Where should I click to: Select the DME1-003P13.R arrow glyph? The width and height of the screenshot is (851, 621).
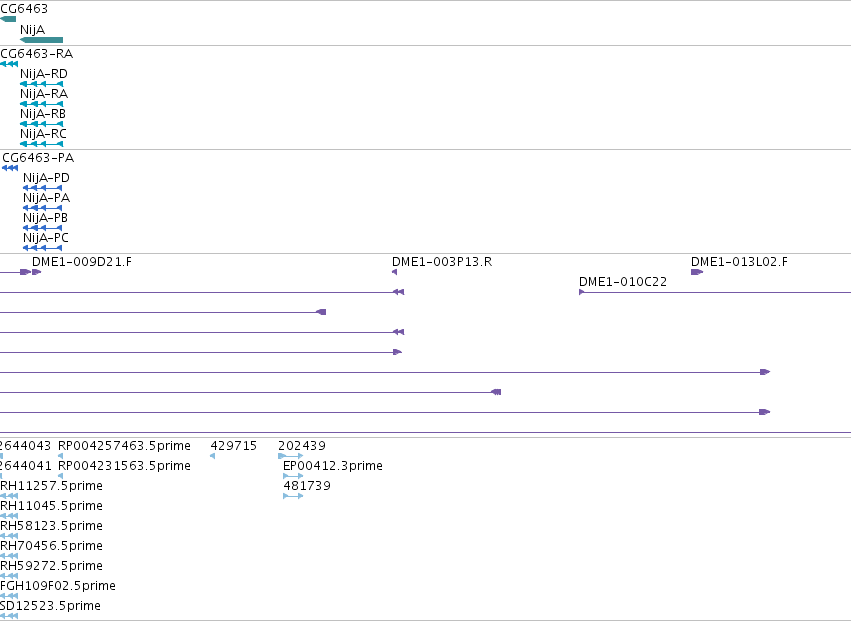pyautogui.click(x=395, y=273)
